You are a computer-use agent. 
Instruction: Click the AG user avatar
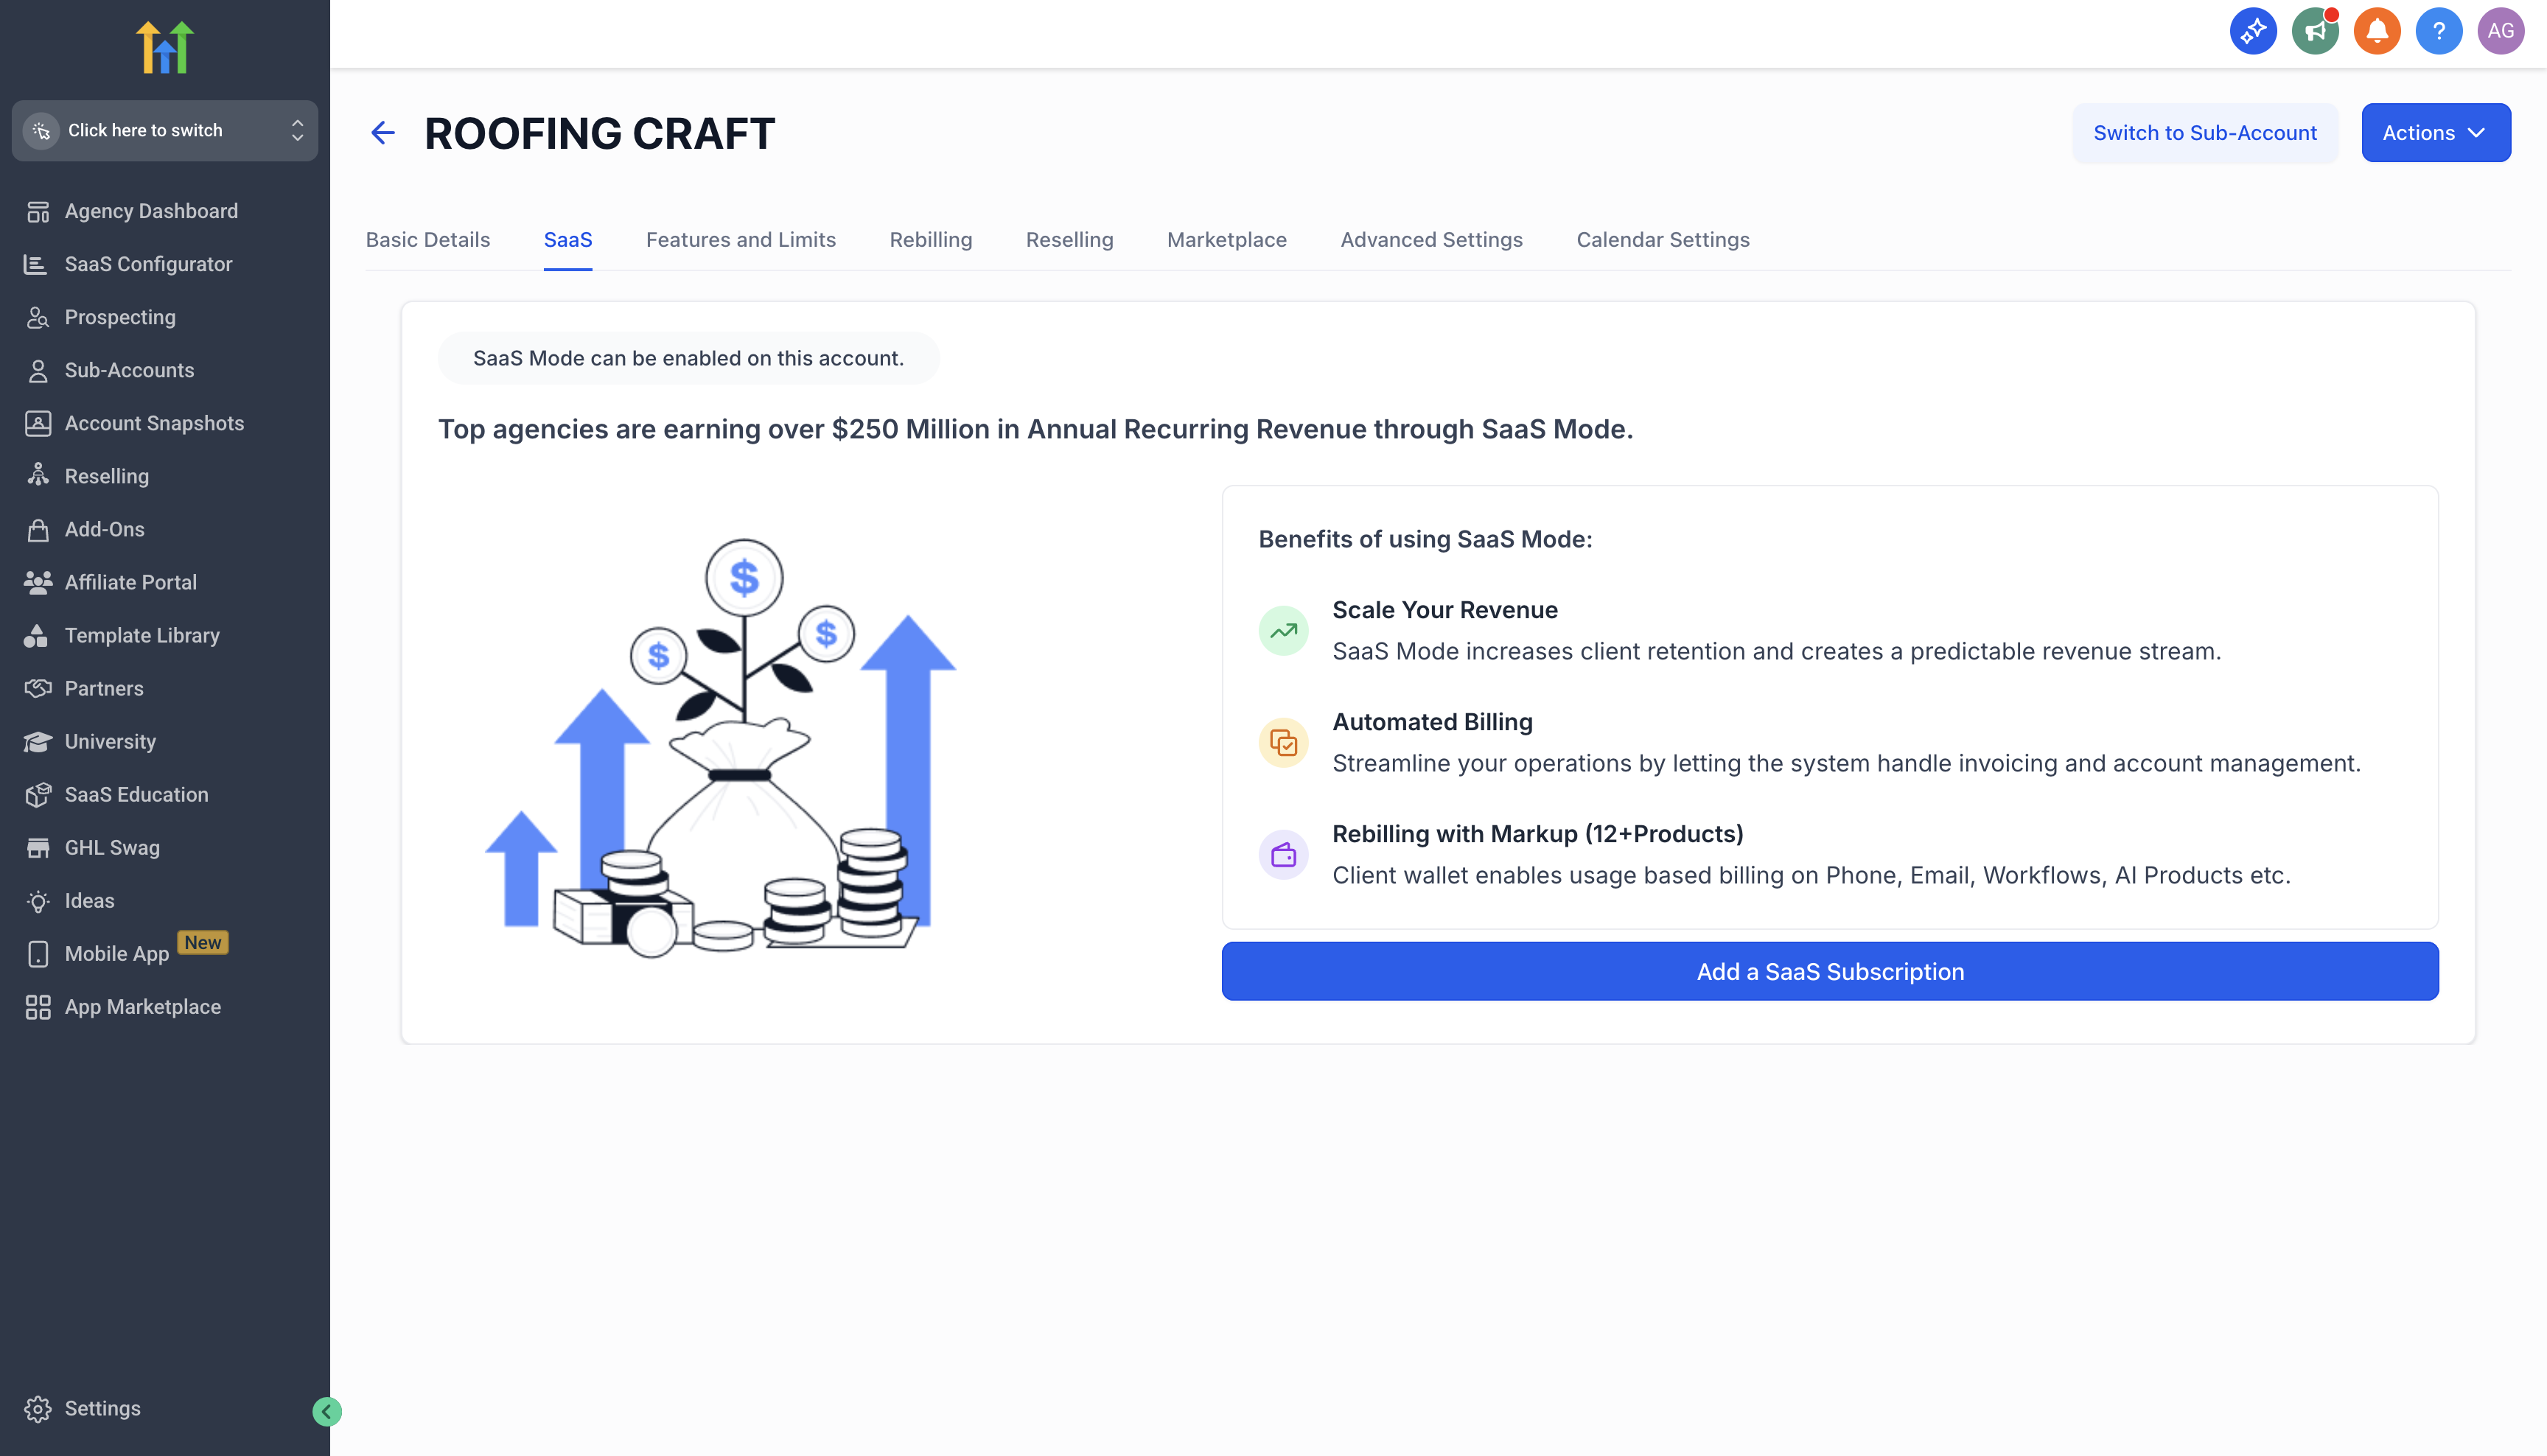point(2500,31)
